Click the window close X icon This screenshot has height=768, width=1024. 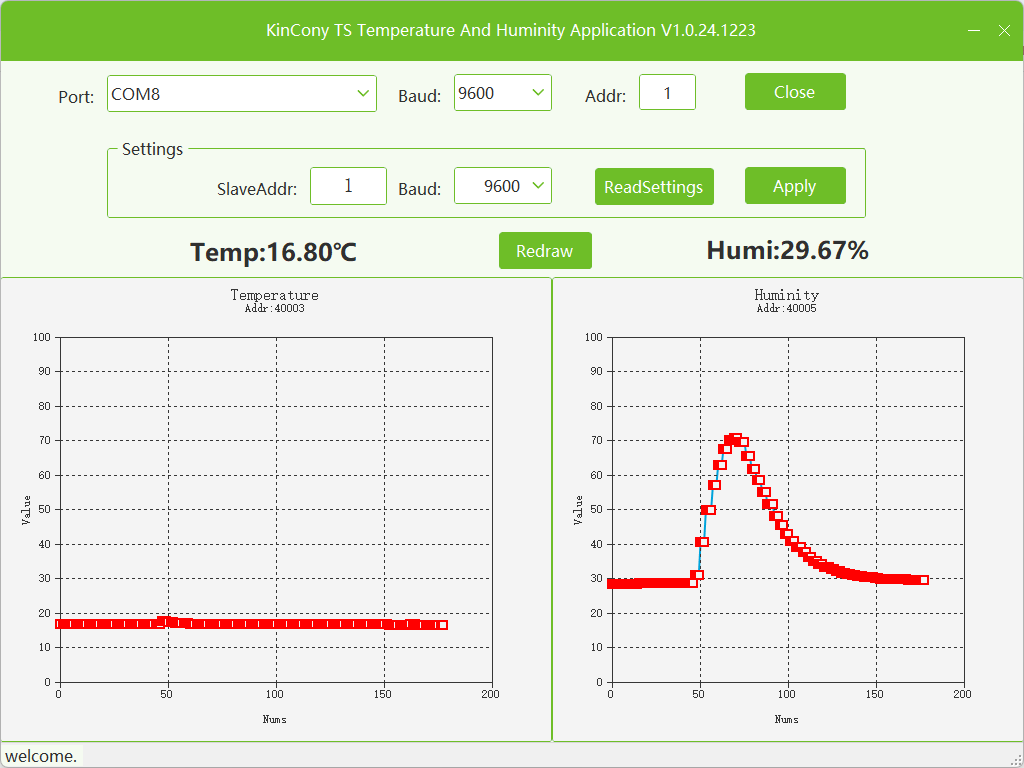(1005, 31)
